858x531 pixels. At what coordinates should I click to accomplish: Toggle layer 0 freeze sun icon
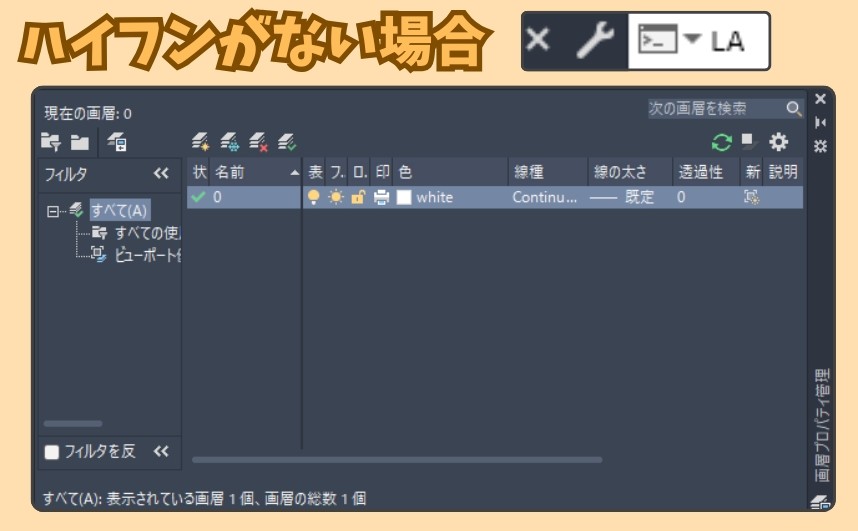[336, 197]
